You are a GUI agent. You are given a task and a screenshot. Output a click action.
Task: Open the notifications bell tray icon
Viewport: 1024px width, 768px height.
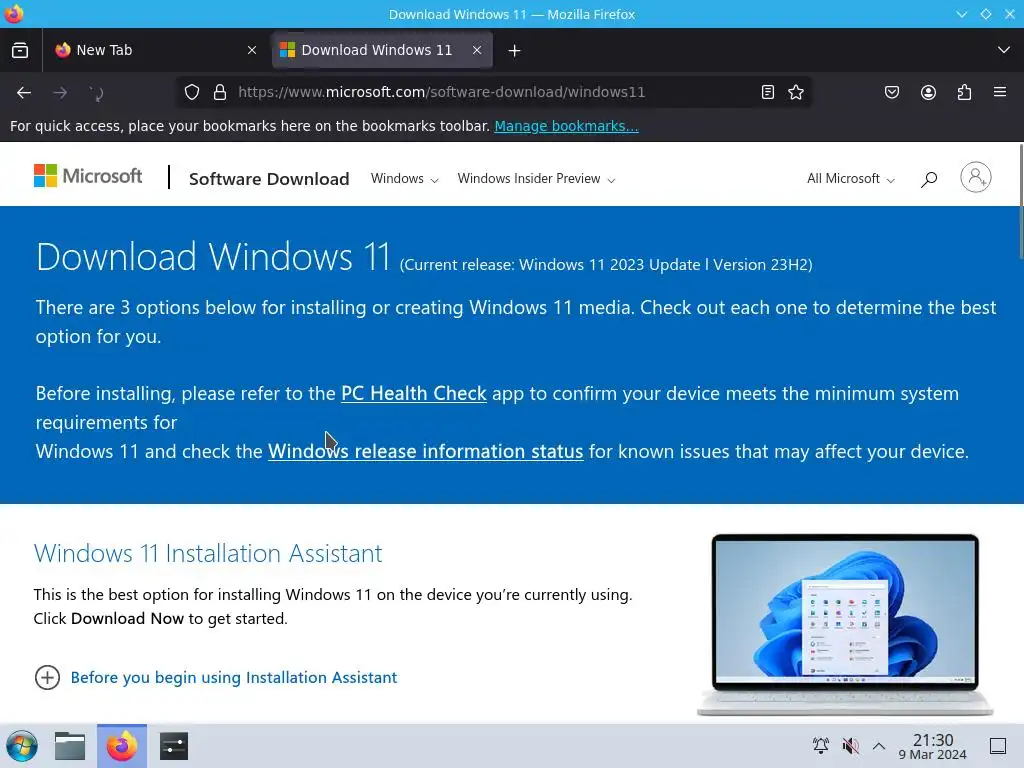point(821,745)
